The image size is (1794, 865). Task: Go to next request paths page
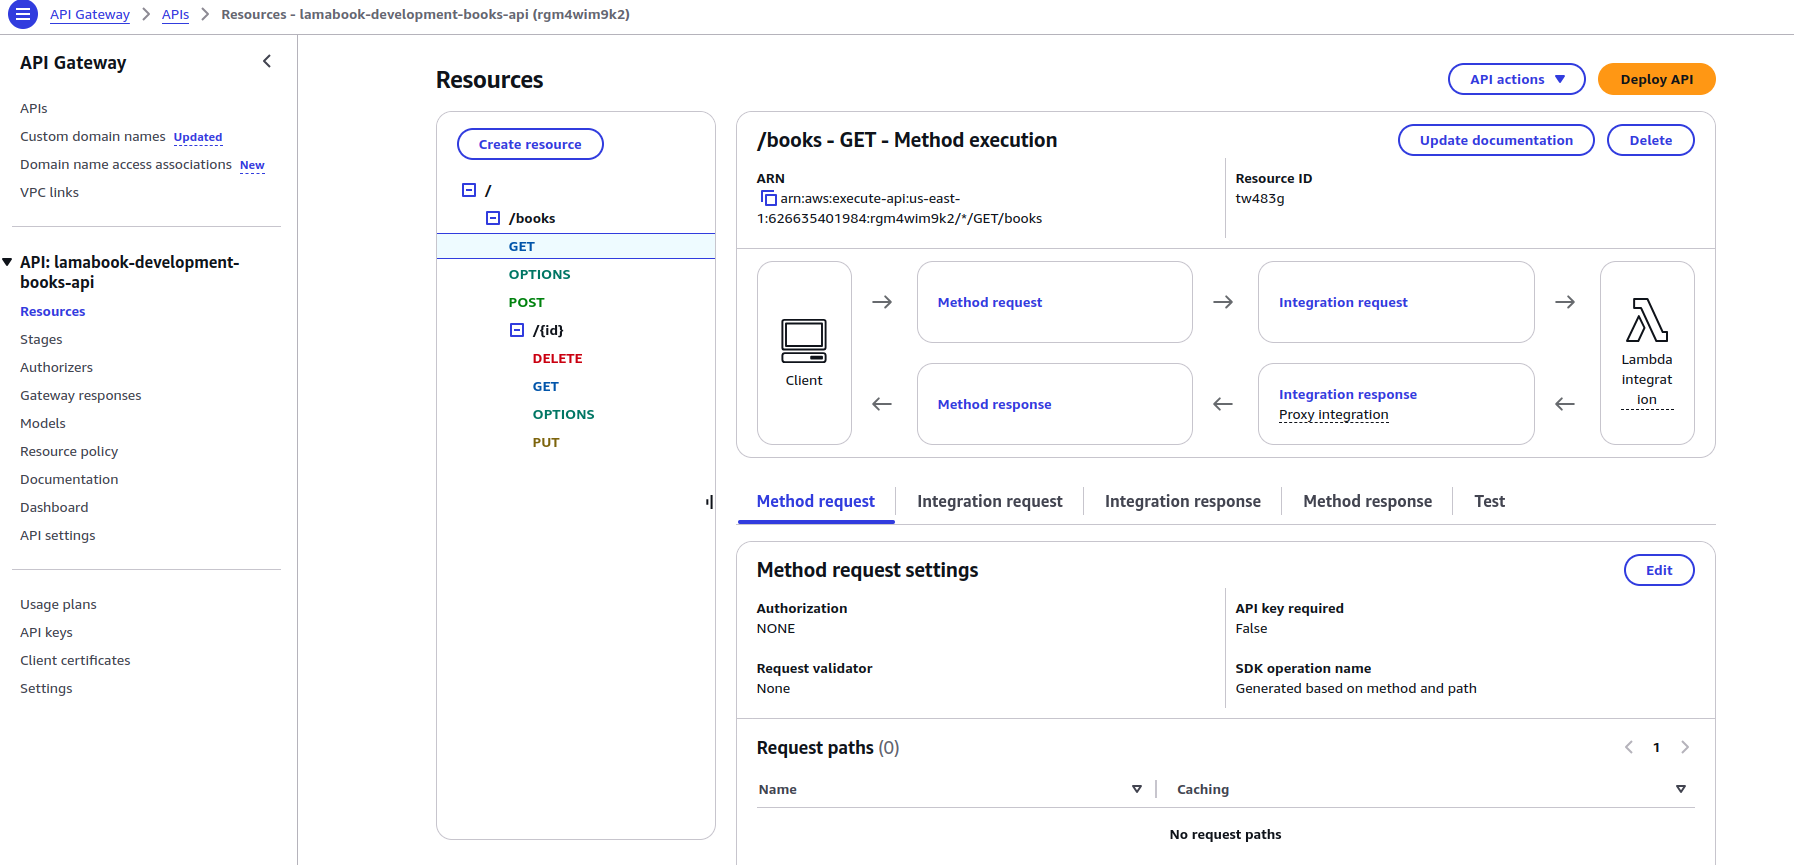(x=1685, y=747)
